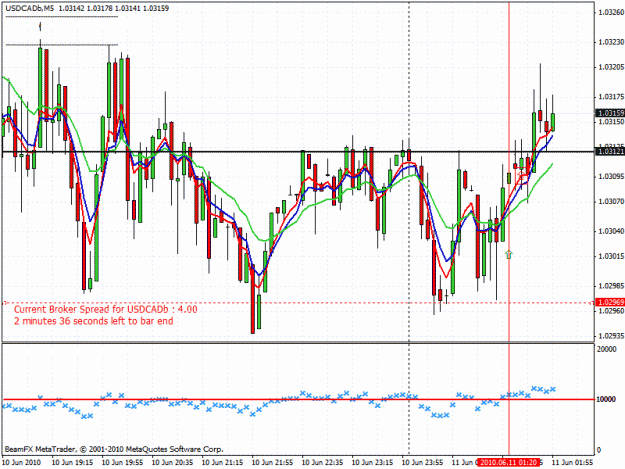Click the 'Current Broker Spread for USDCADb : 4.00' text
This screenshot has width=625, height=469.
click(106, 309)
